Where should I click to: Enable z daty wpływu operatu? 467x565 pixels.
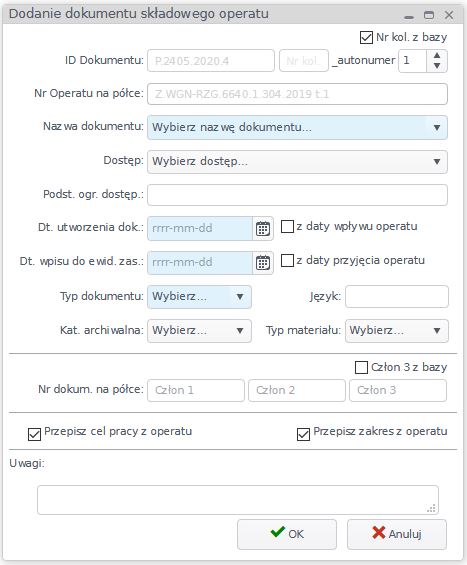(287, 227)
